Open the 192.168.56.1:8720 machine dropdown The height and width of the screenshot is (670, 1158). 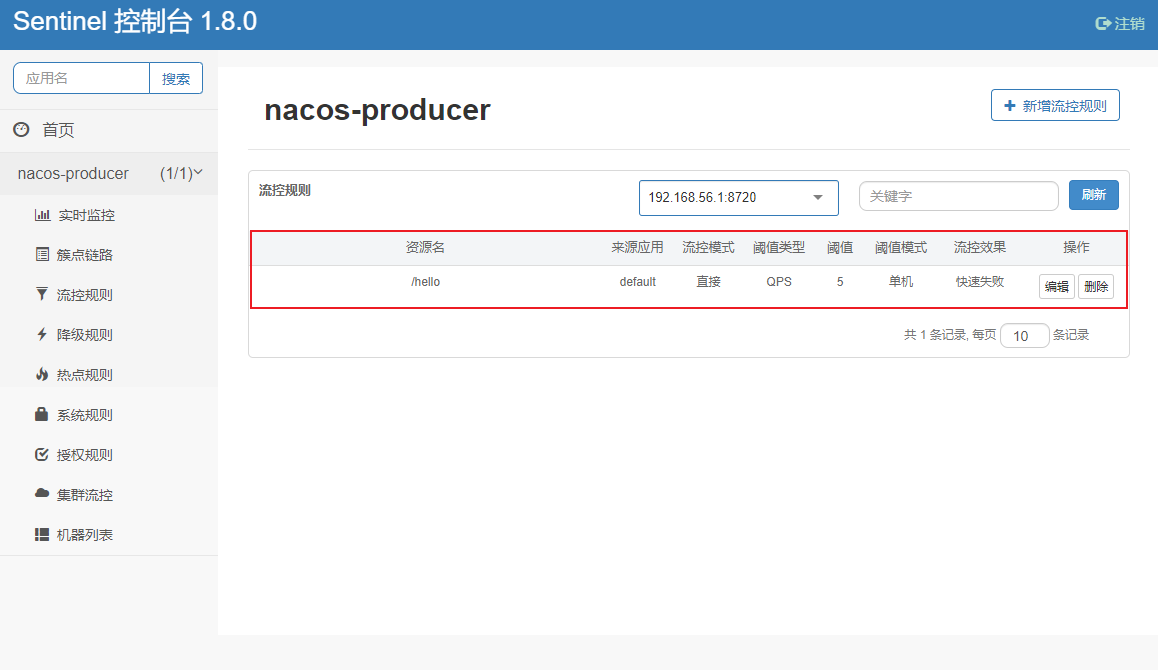[x=739, y=198]
